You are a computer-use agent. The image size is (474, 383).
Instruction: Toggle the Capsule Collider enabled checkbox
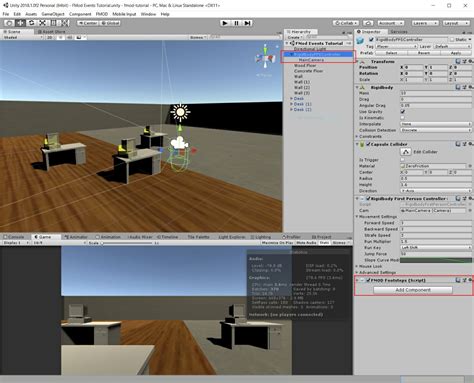pyautogui.click(x=368, y=144)
